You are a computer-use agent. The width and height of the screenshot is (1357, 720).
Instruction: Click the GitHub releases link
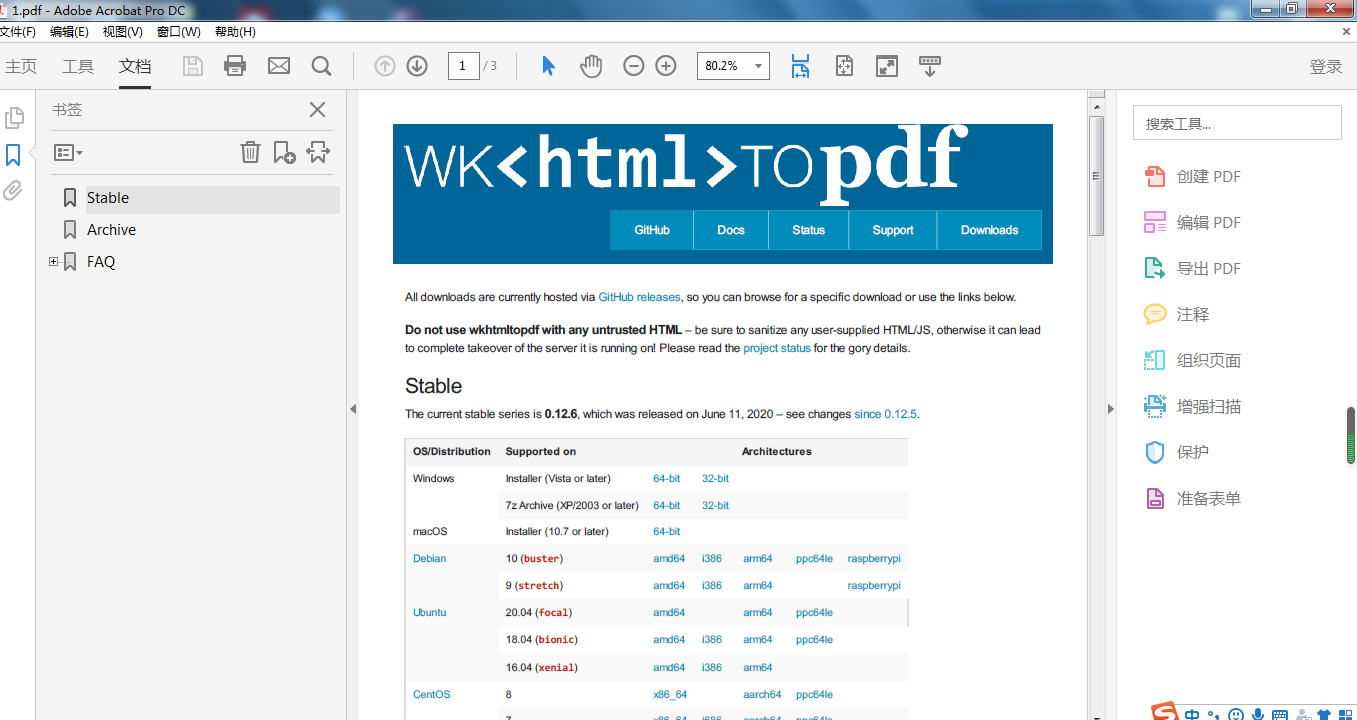pyautogui.click(x=639, y=297)
